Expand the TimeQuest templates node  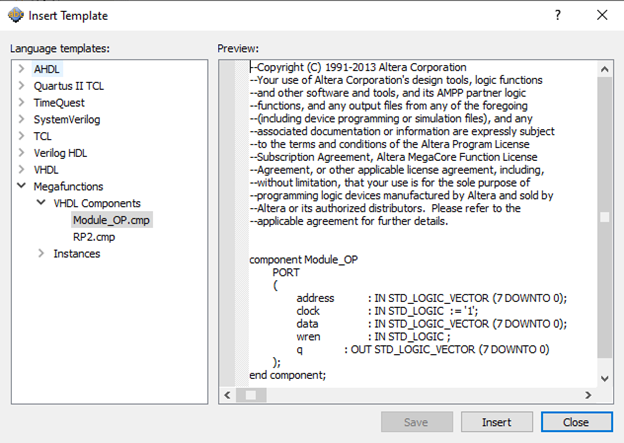pyautogui.click(x=22, y=103)
